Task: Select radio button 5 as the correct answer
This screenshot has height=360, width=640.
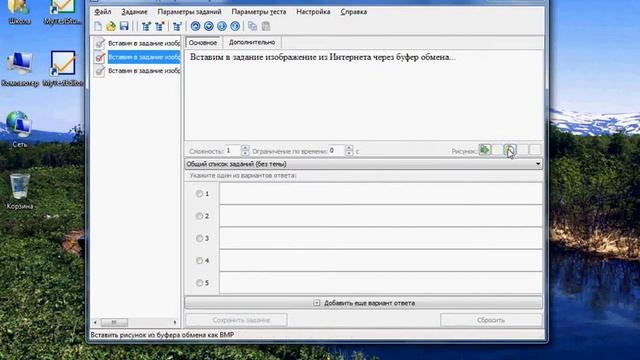Action: tap(199, 283)
